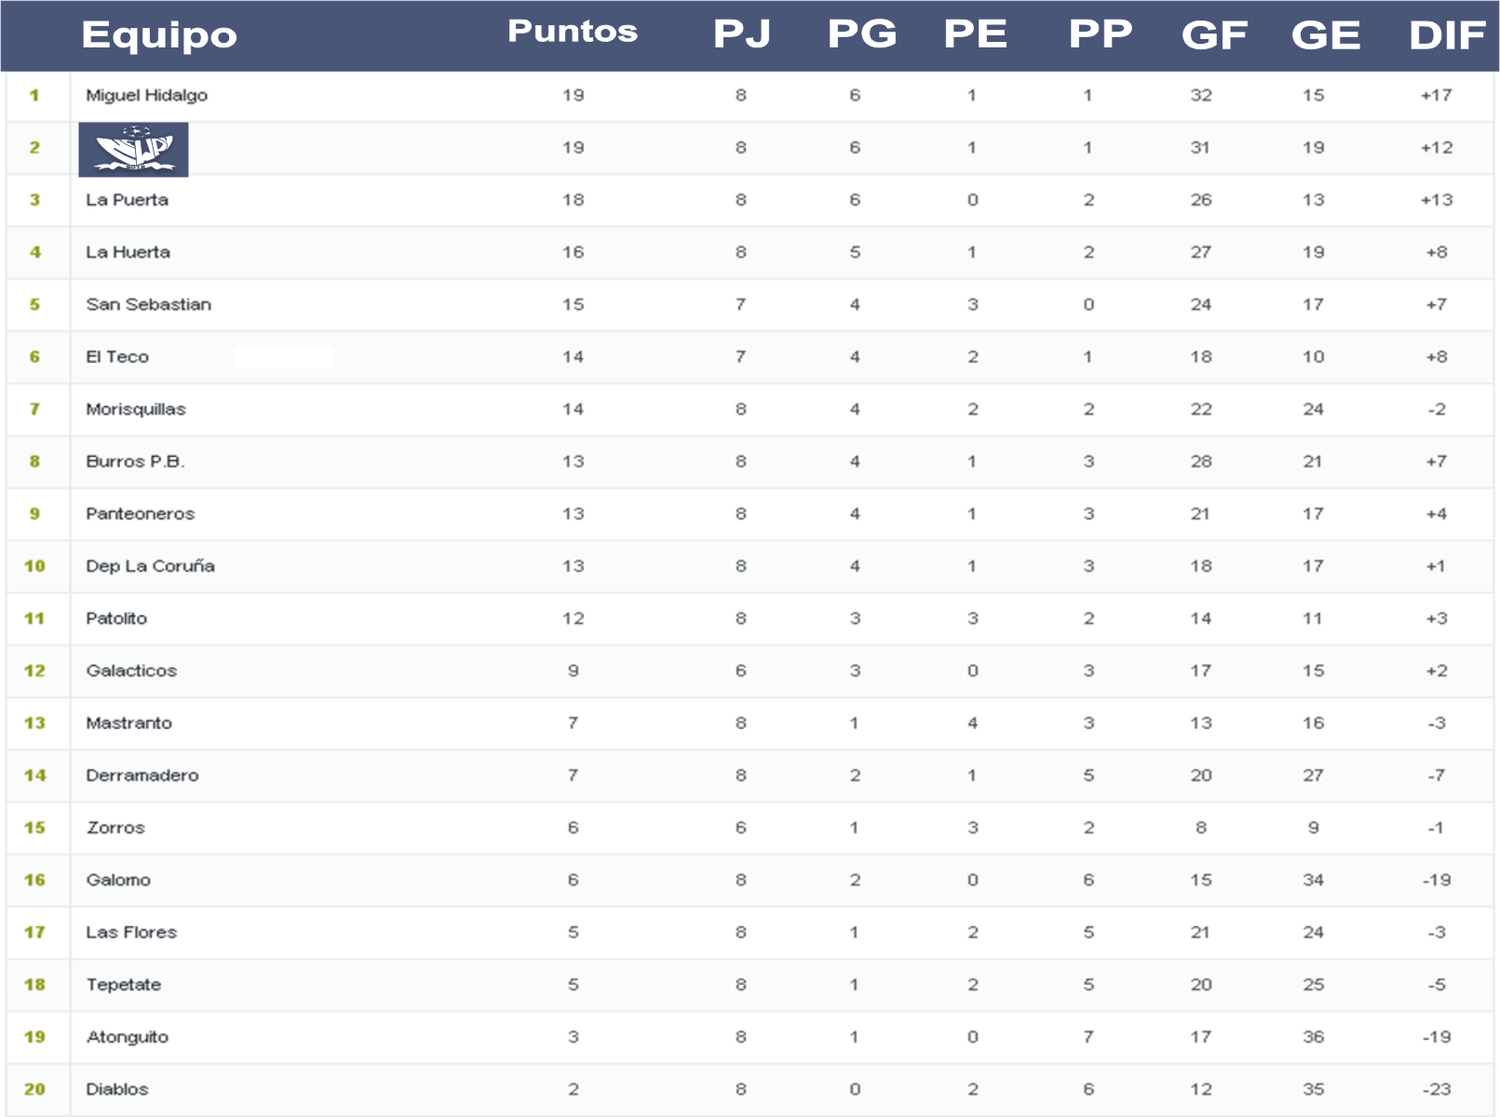Click rank number 10 in the position column
This screenshot has width=1500, height=1117.
(x=35, y=566)
